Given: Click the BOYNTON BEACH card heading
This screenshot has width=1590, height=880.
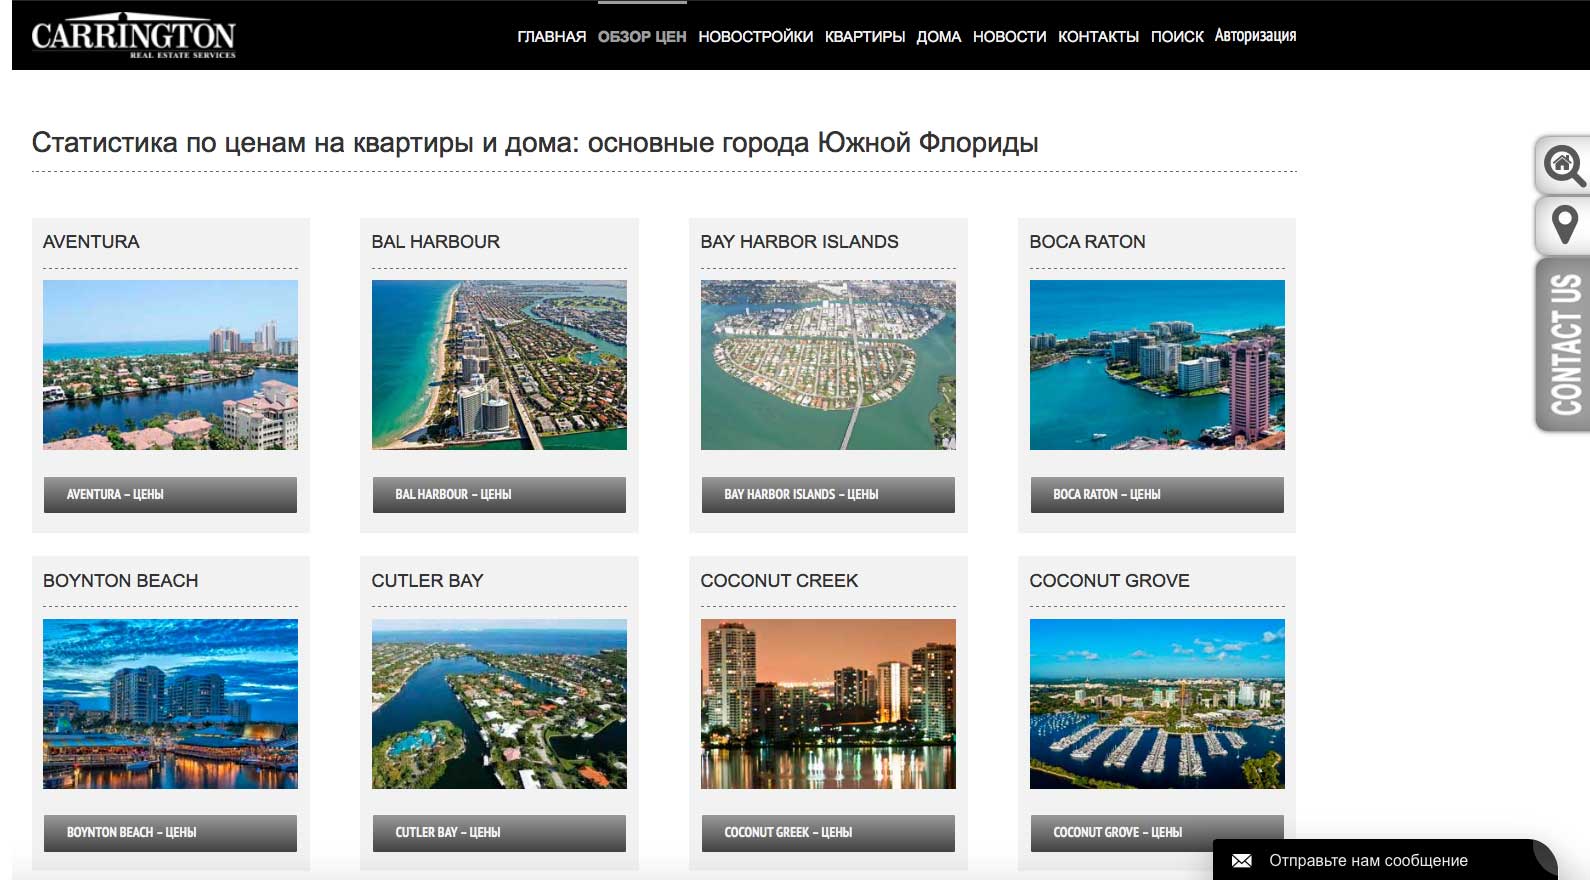Looking at the screenshot, I should pos(120,581).
